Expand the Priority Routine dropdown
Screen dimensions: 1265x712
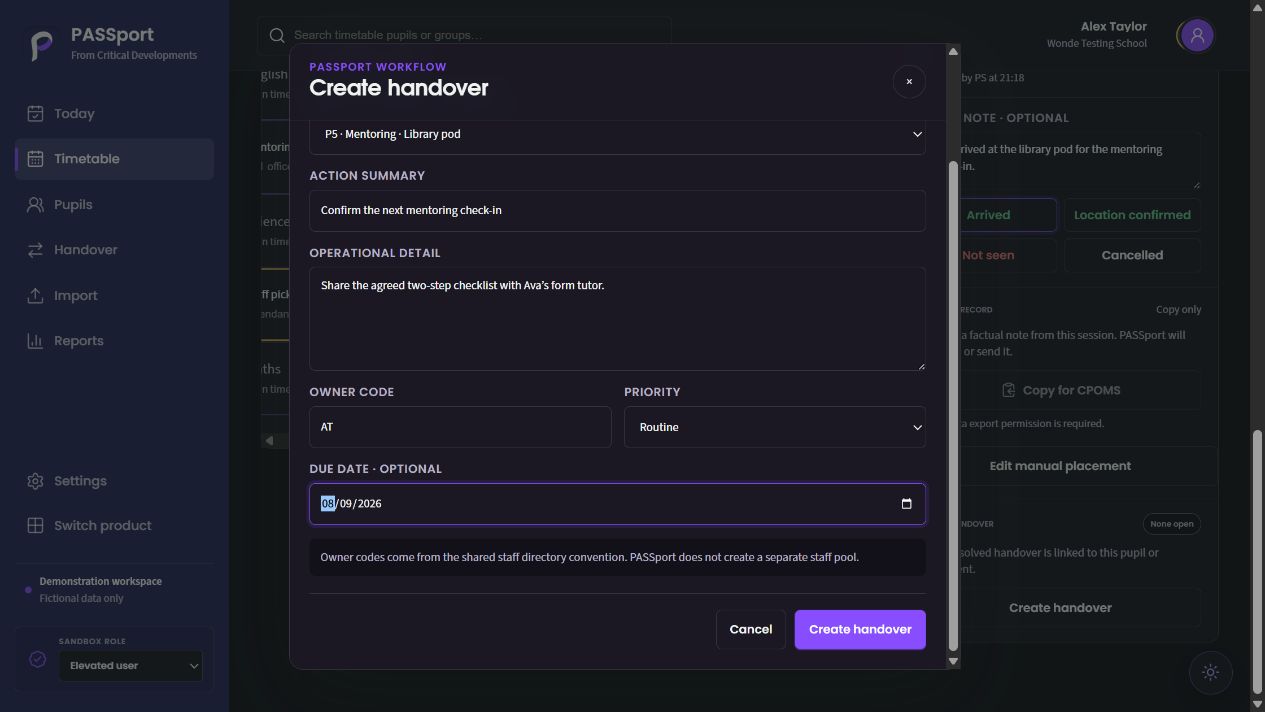pyautogui.click(x=775, y=427)
